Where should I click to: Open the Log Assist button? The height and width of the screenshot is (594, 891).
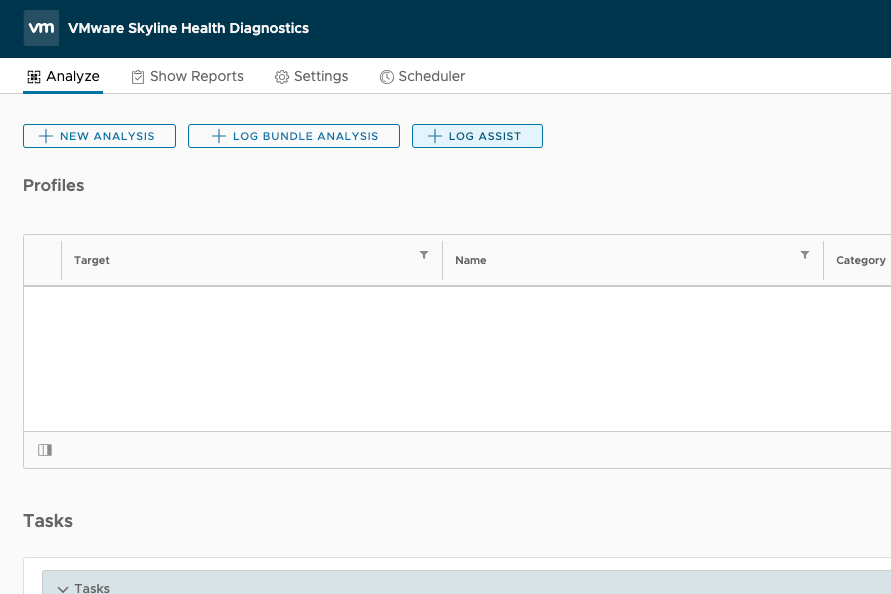click(x=477, y=136)
